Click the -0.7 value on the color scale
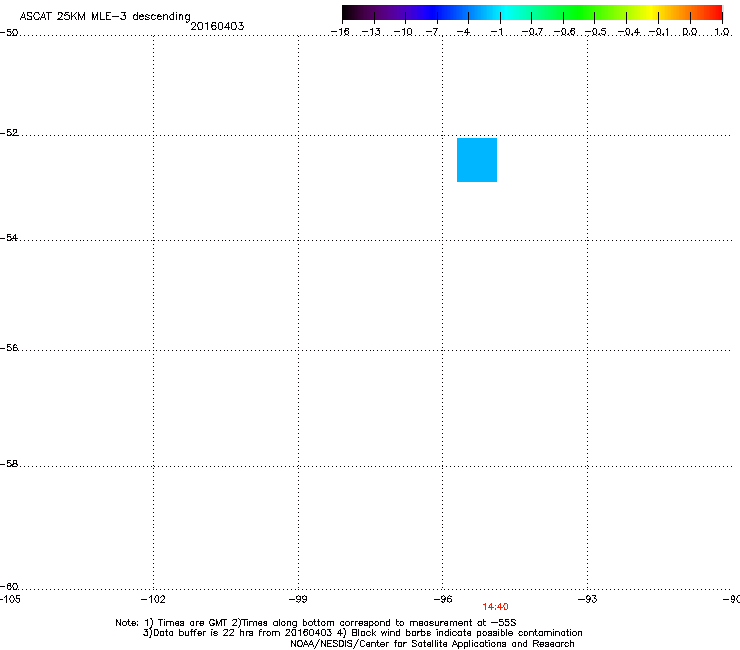 532,32
